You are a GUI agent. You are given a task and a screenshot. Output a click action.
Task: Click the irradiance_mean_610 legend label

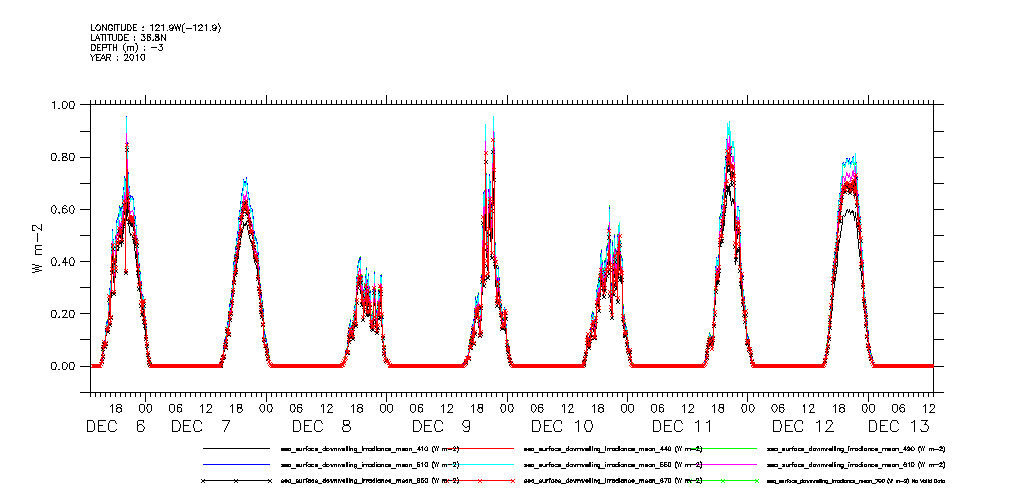click(x=856, y=465)
